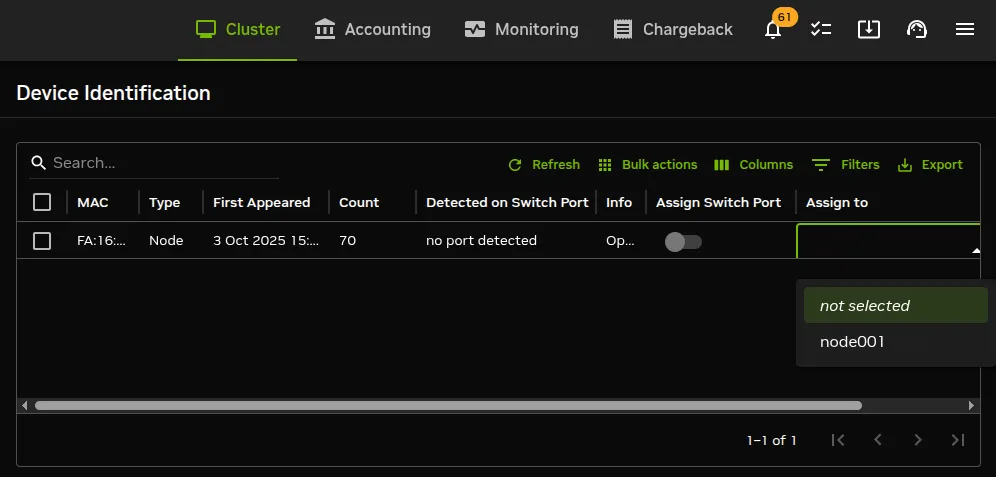Viewport: 996px width, 477px height.
Task: Open Bulk actions menu
Action: [x=647, y=165]
